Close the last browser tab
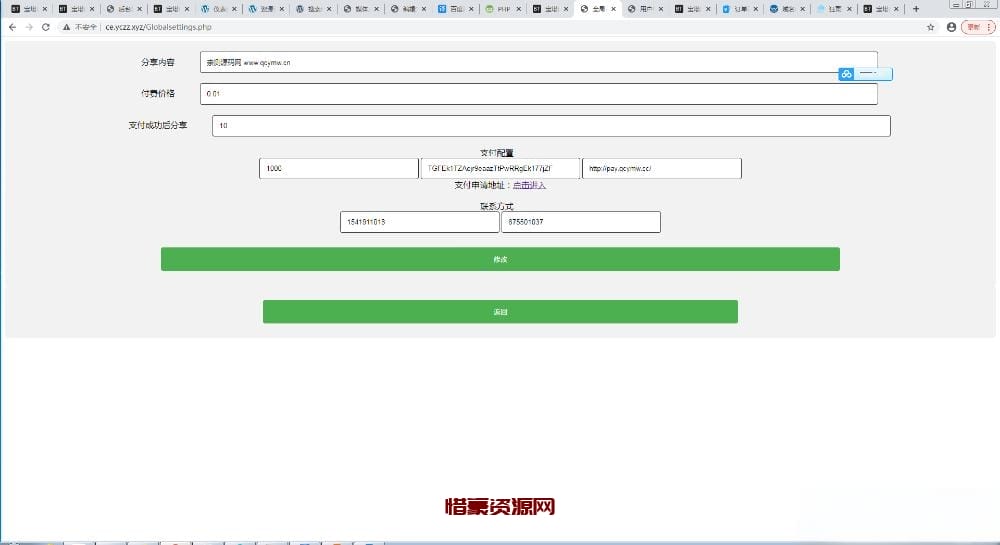 [x=896, y=9]
